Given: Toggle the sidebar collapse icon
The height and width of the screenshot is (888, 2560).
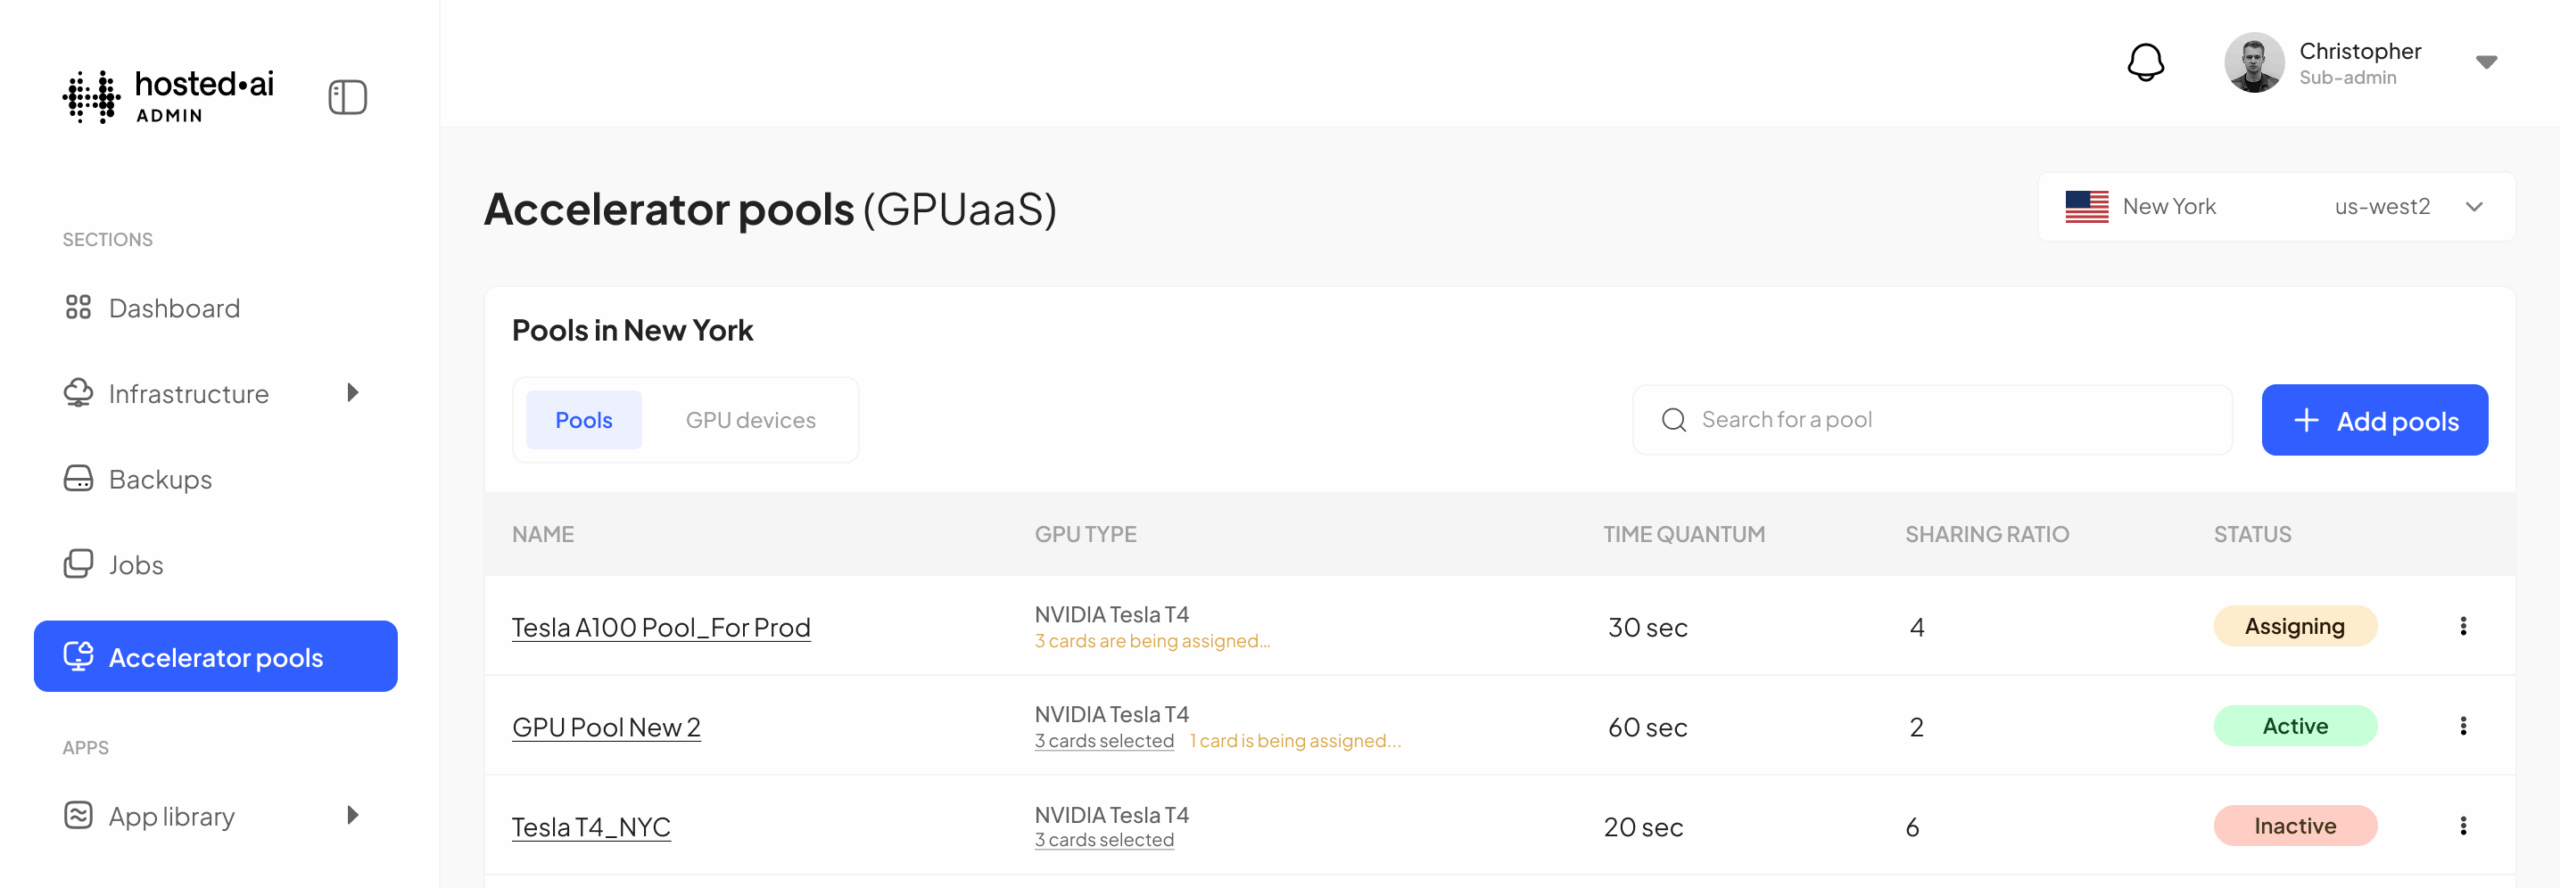Looking at the screenshot, I should [x=347, y=97].
